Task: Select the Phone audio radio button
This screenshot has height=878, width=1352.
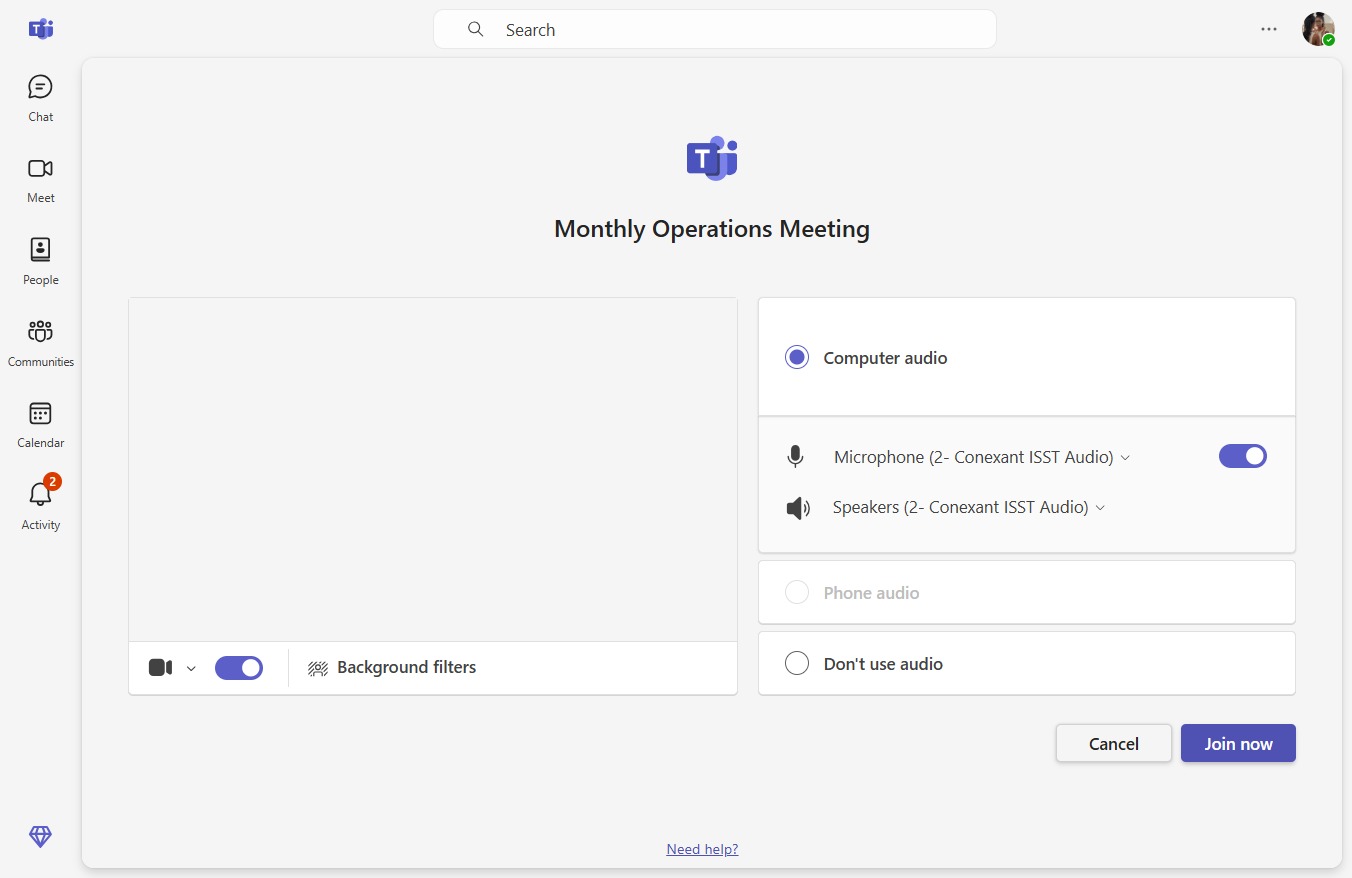Action: (x=797, y=593)
